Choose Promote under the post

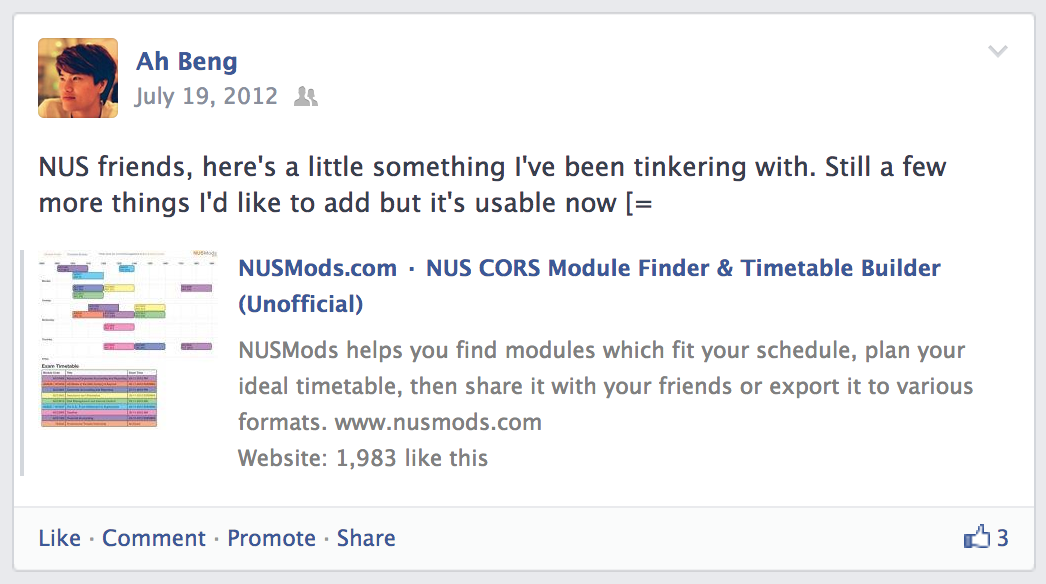click(272, 538)
